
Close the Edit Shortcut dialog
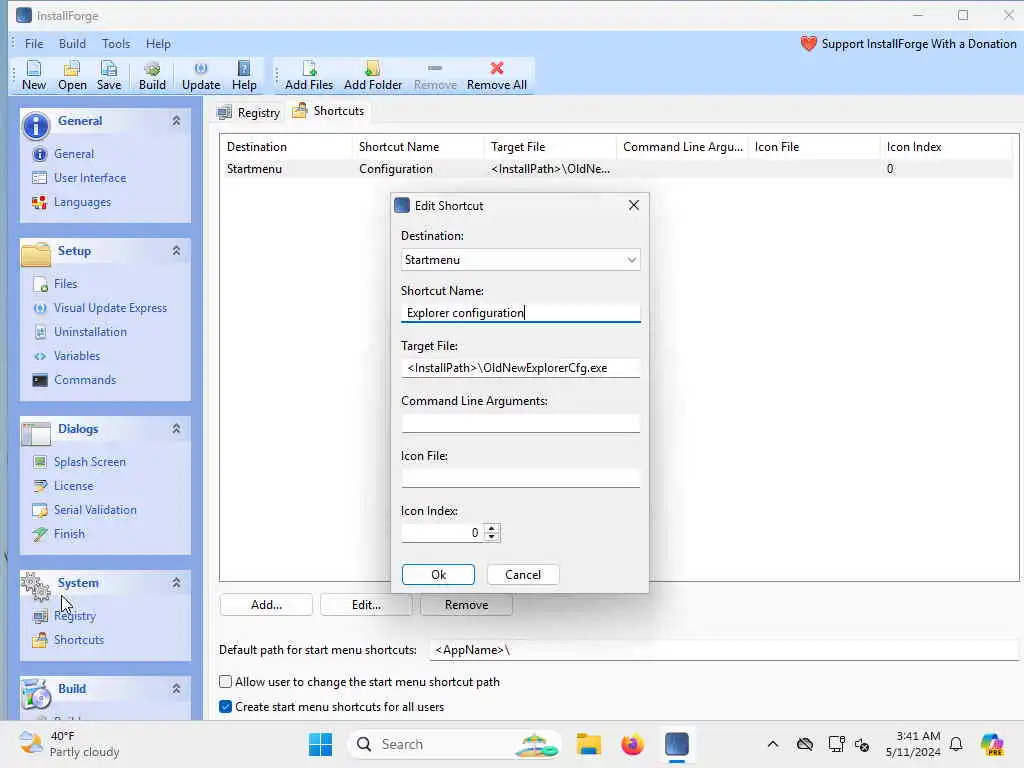coord(633,205)
